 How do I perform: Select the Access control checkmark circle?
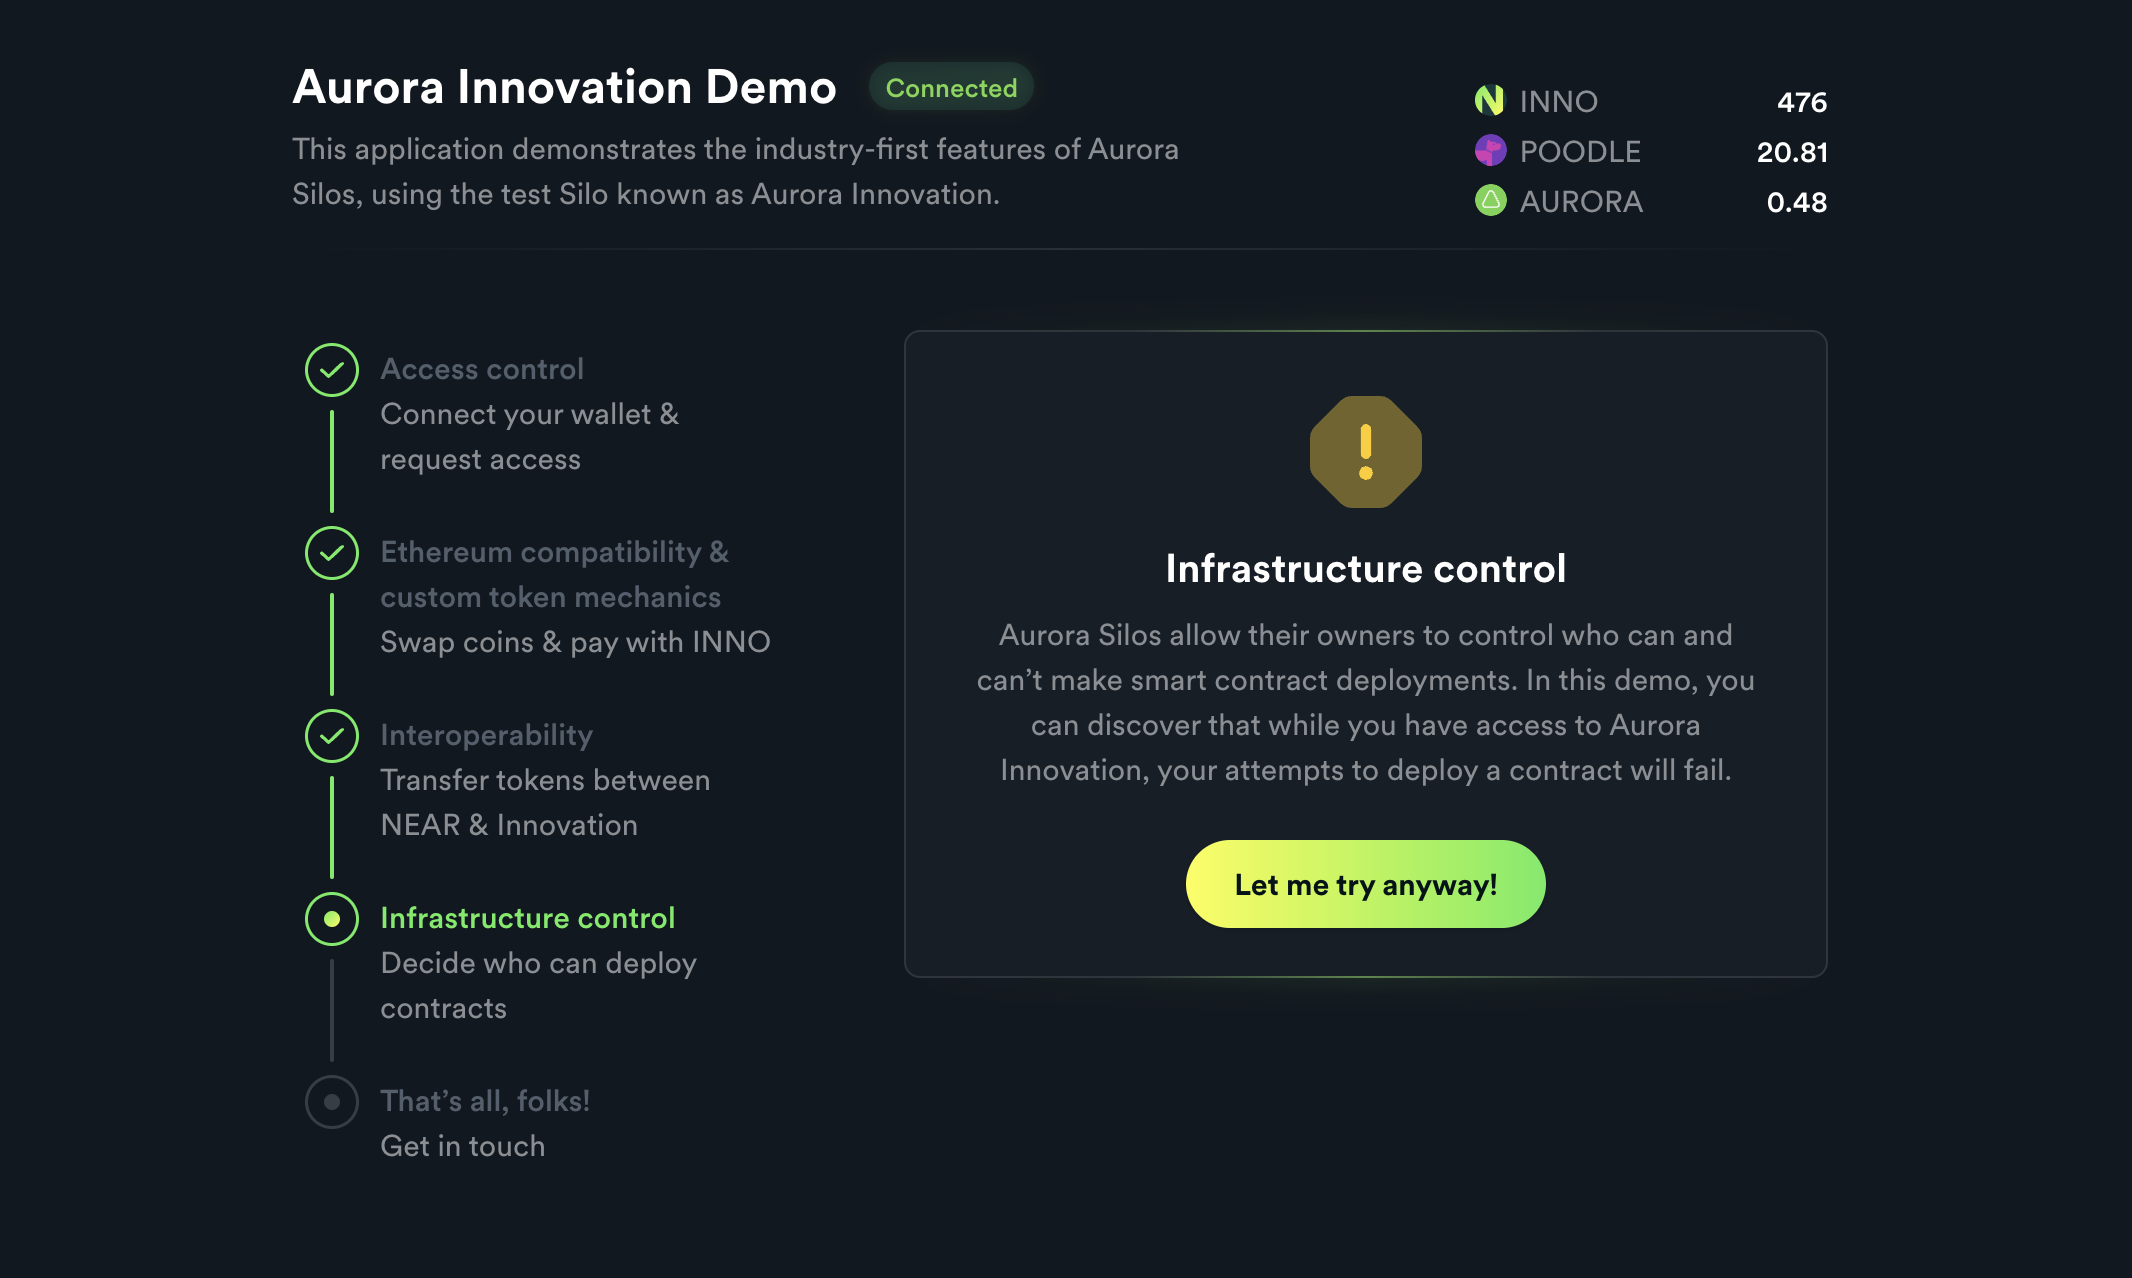point(332,370)
